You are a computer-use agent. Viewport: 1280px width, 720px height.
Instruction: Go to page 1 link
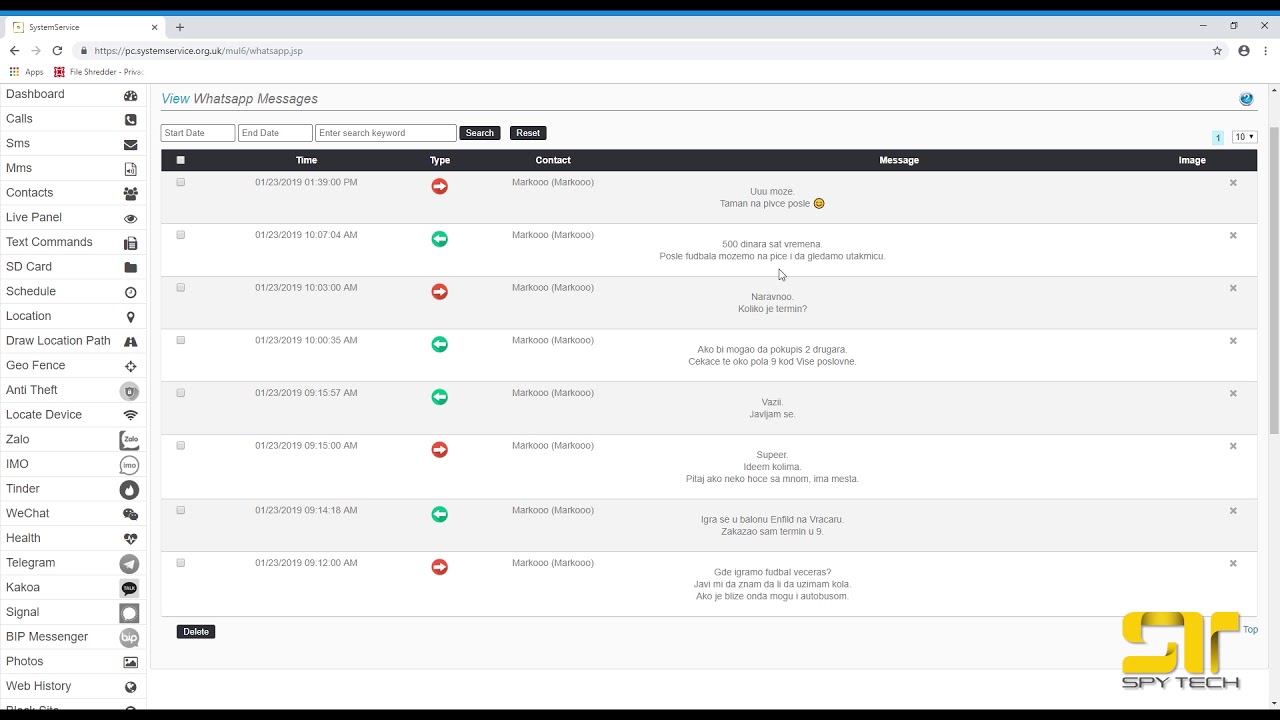[x=1218, y=138]
